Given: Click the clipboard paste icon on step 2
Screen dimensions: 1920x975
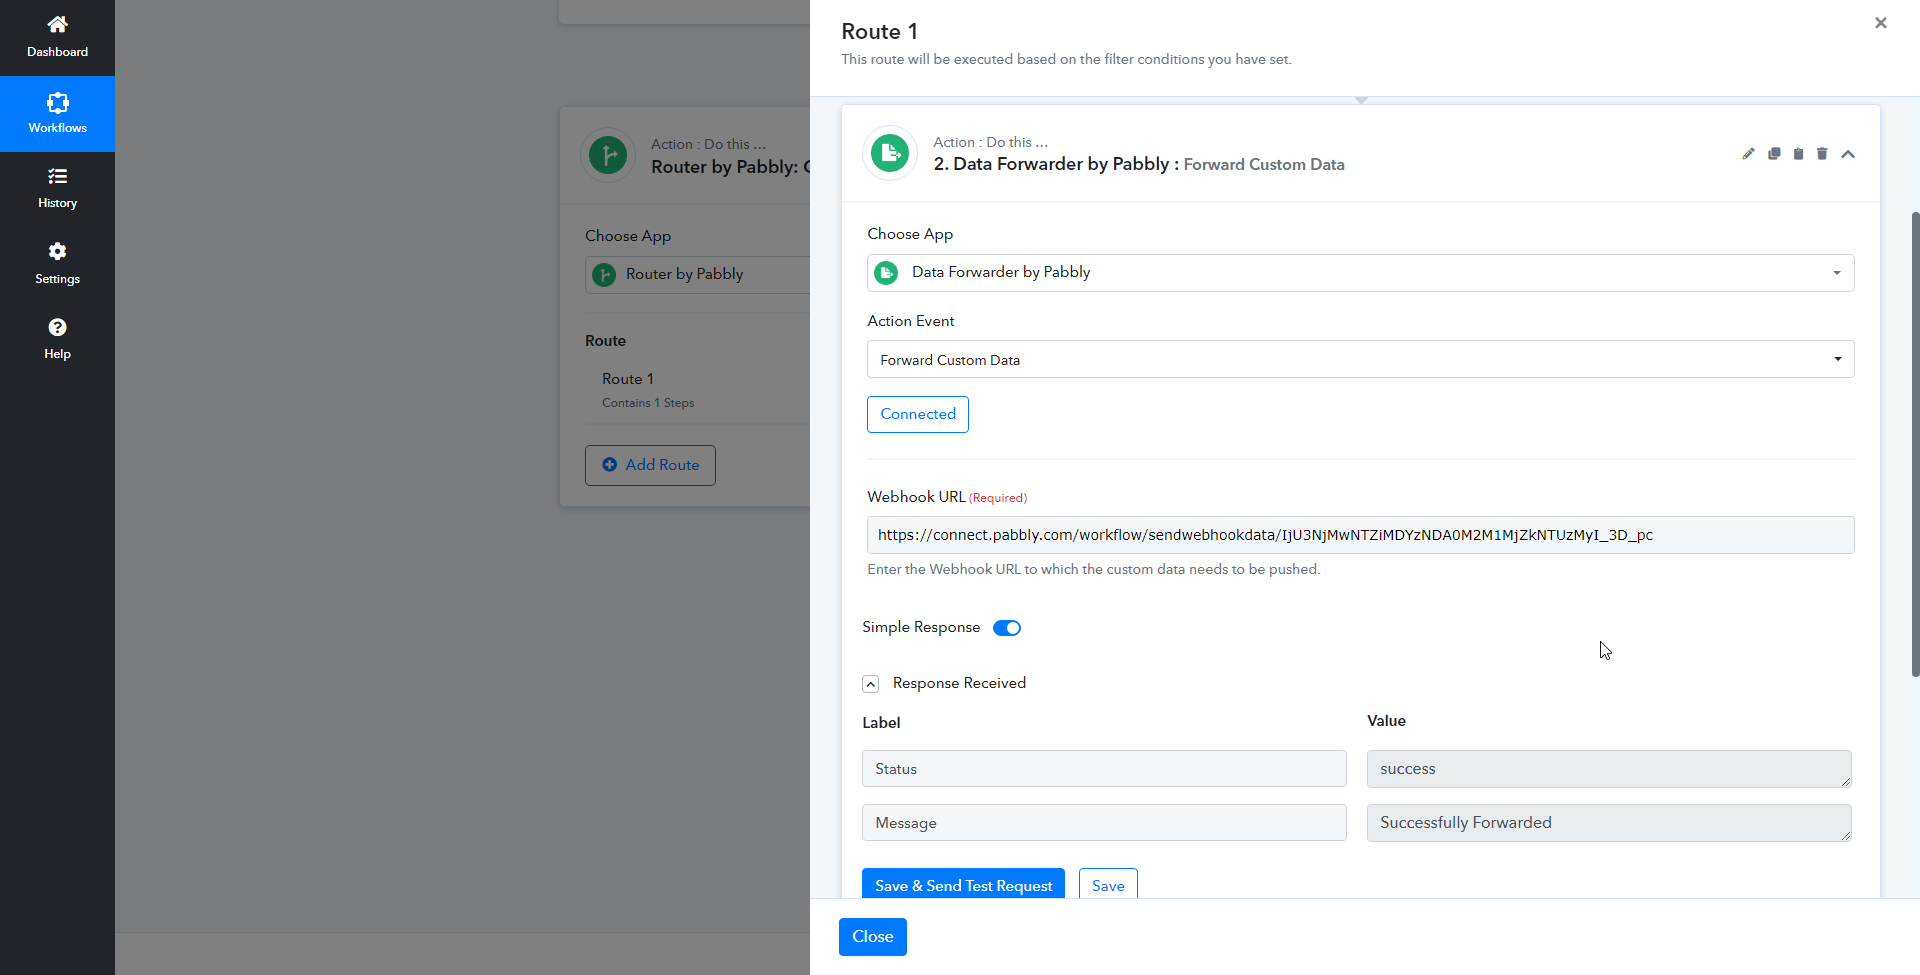Looking at the screenshot, I should tap(1798, 154).
